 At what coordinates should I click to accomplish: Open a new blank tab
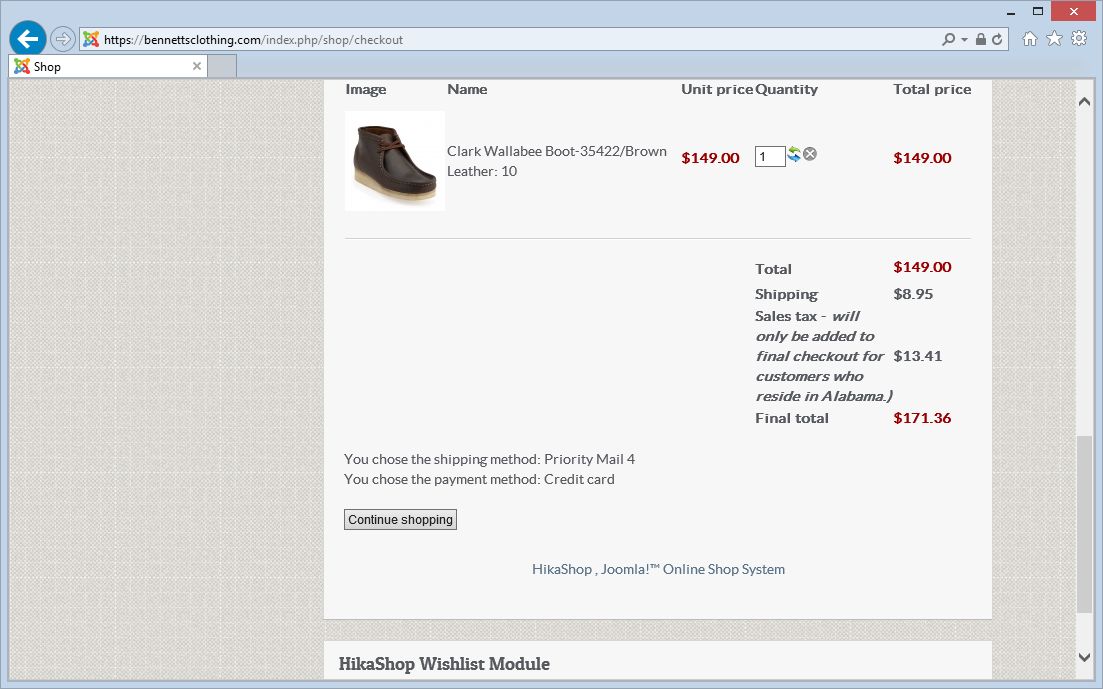click(x=222, y=66)
